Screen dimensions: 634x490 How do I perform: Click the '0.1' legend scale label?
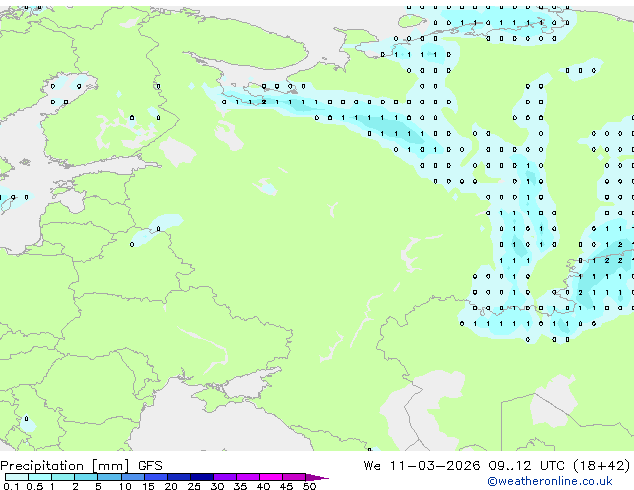(x=11, y=486)
